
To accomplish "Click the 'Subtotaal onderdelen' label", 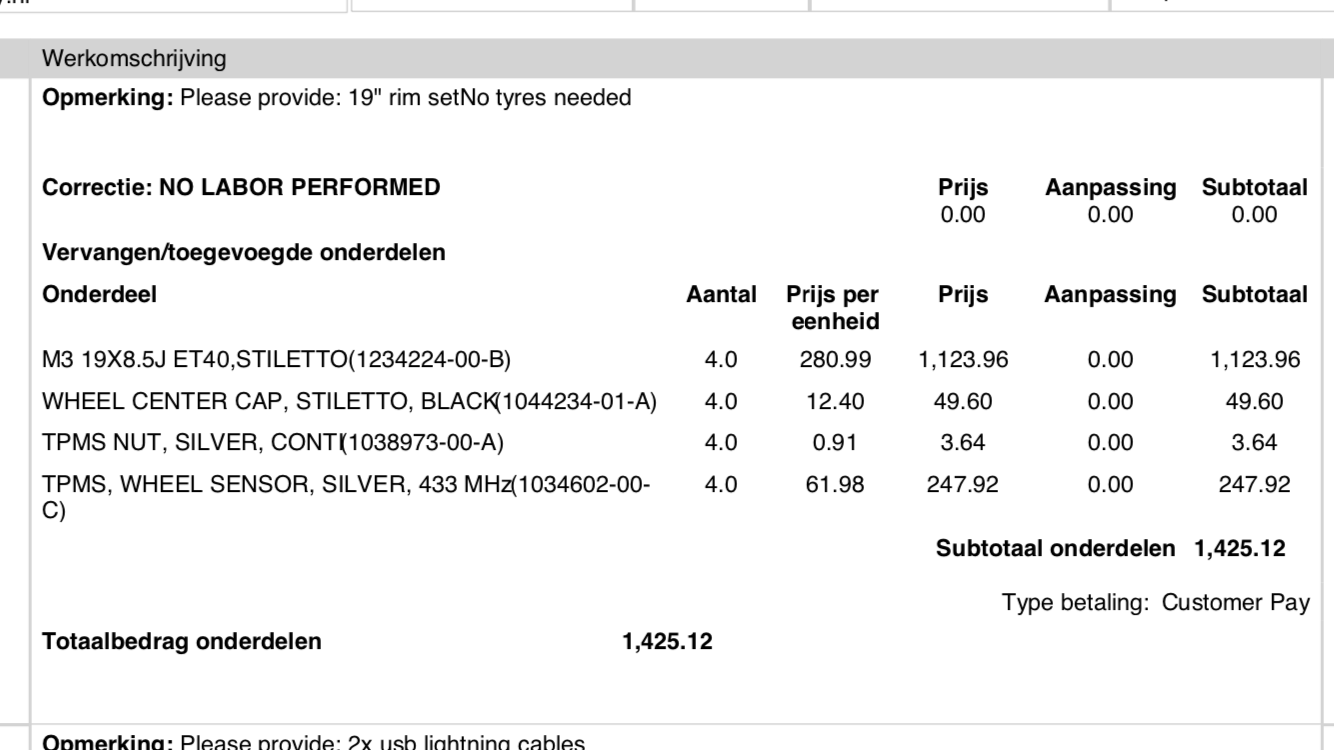I will pyautogui.click(x=1060, y=548).
